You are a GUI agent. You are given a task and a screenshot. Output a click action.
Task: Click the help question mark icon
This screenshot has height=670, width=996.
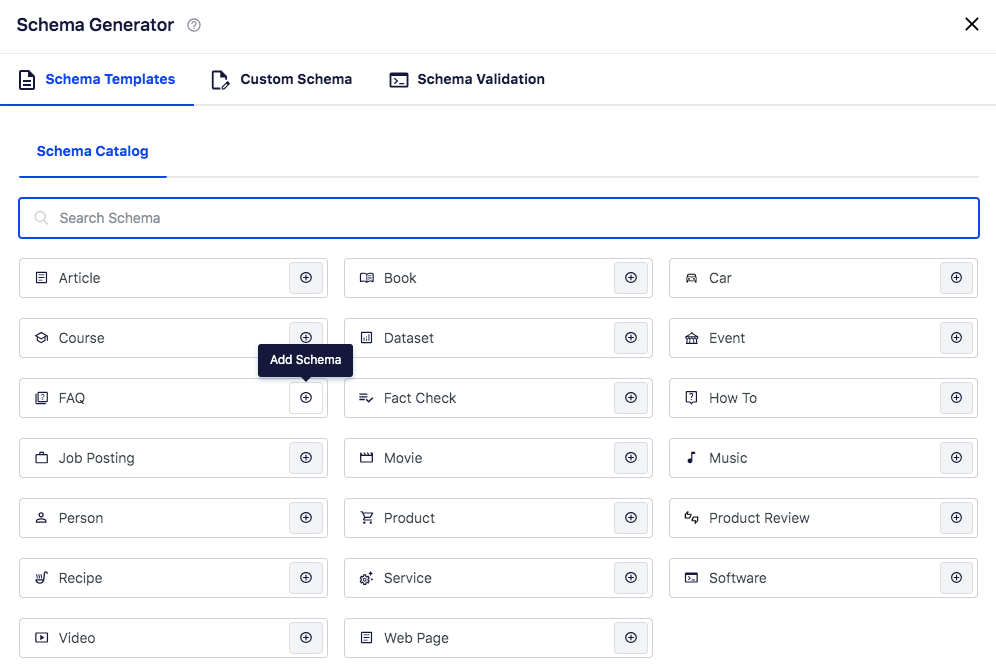coord(194,25)
